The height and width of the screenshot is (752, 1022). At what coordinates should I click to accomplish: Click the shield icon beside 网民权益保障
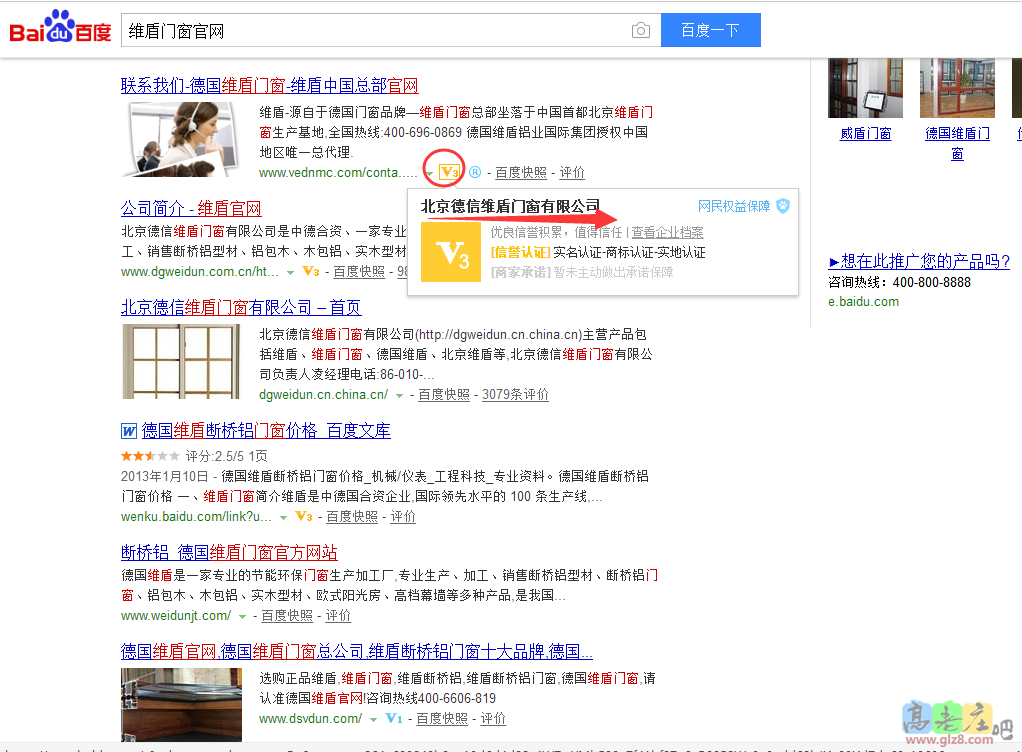point(783,206)
